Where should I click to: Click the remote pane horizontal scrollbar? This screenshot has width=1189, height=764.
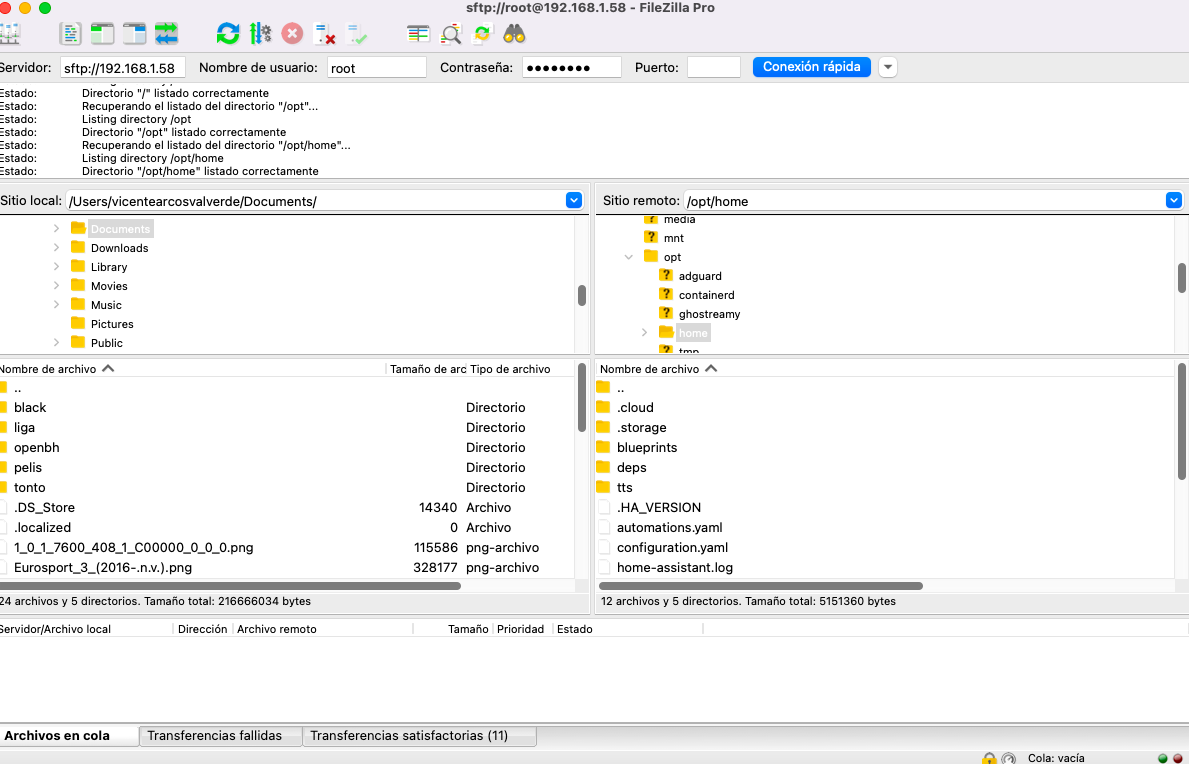click(760, 586)
